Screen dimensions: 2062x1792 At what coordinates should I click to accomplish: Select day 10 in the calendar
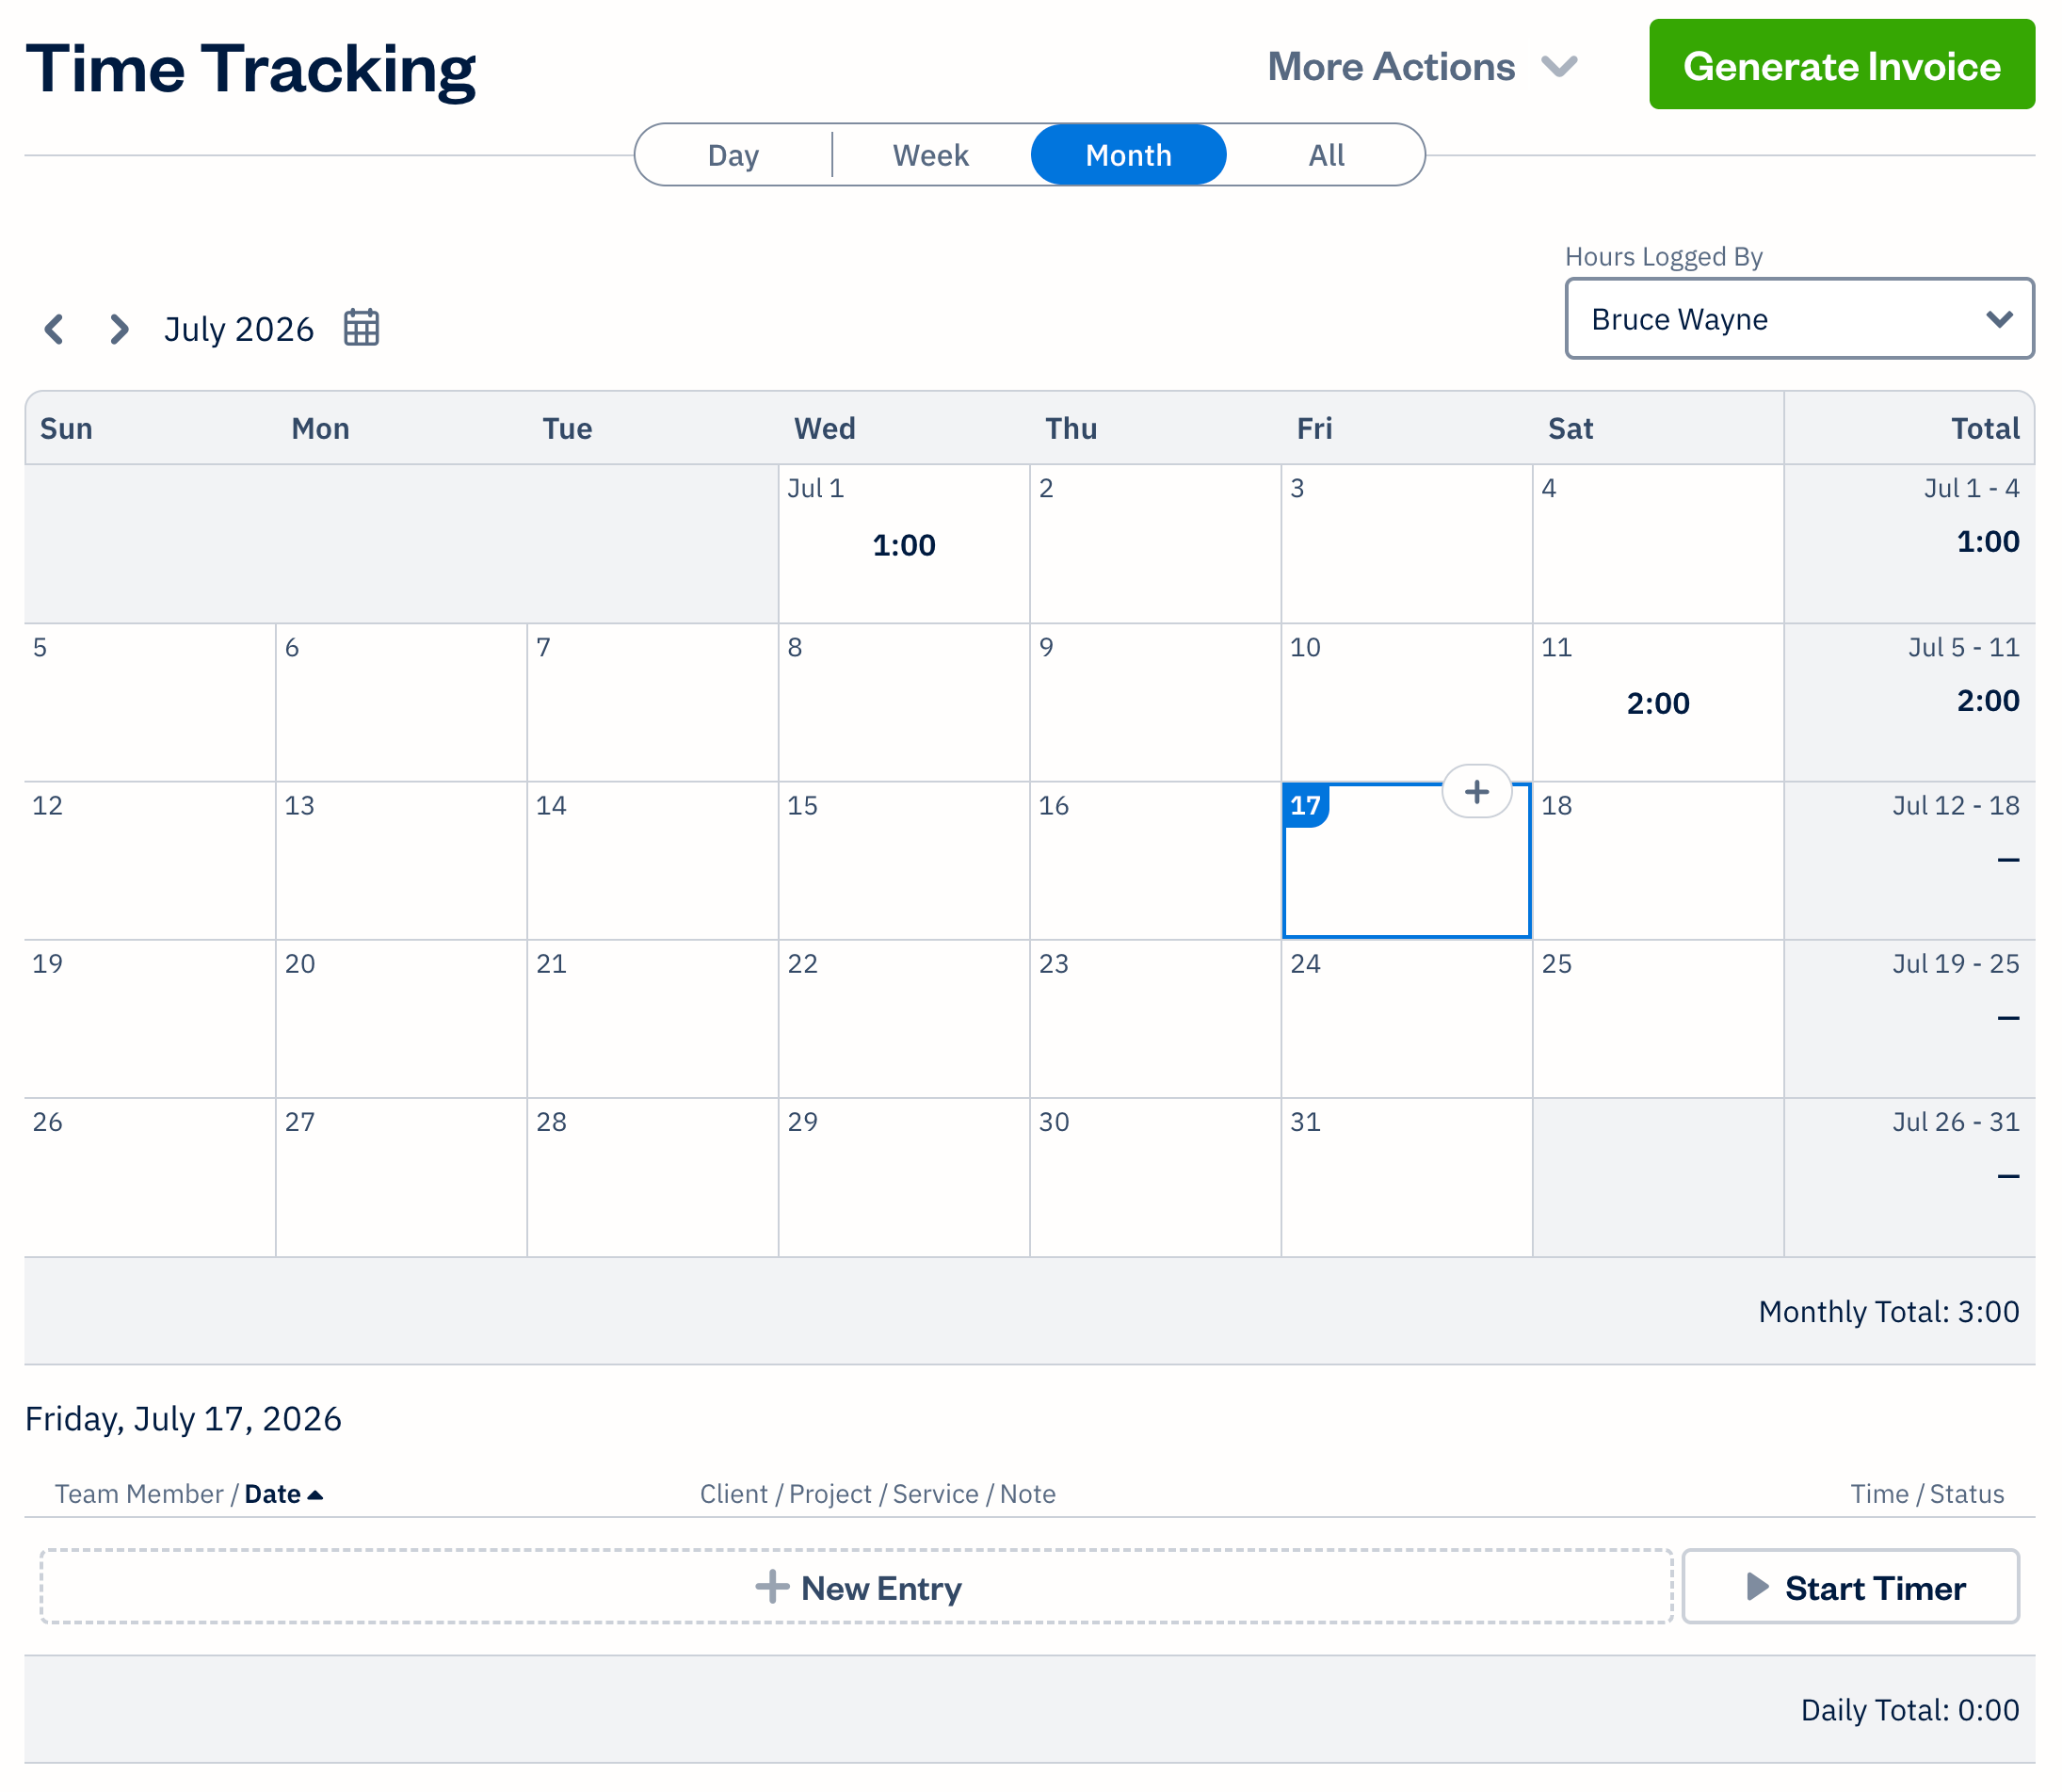click(x=1407, y=703)
